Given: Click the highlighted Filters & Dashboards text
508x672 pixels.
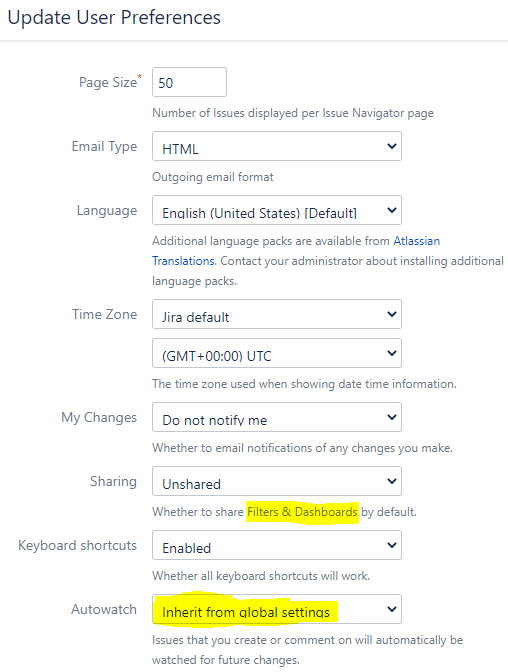Looking at the screenshot, I should pos(302,512).
